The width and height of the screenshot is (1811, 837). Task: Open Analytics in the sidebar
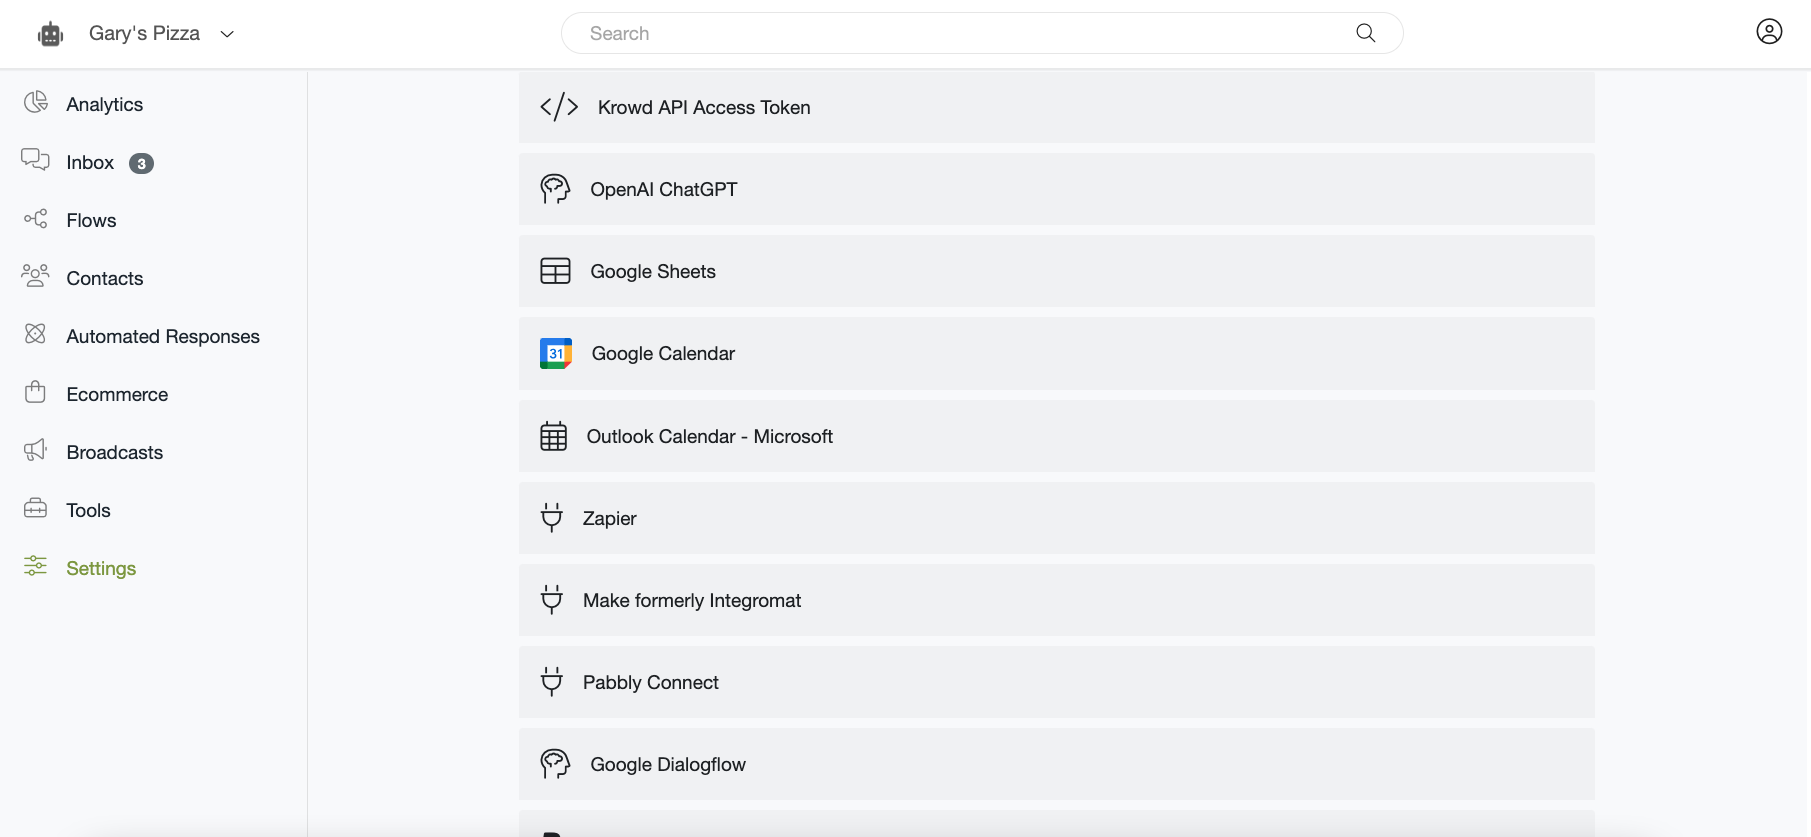coord(104,104)
